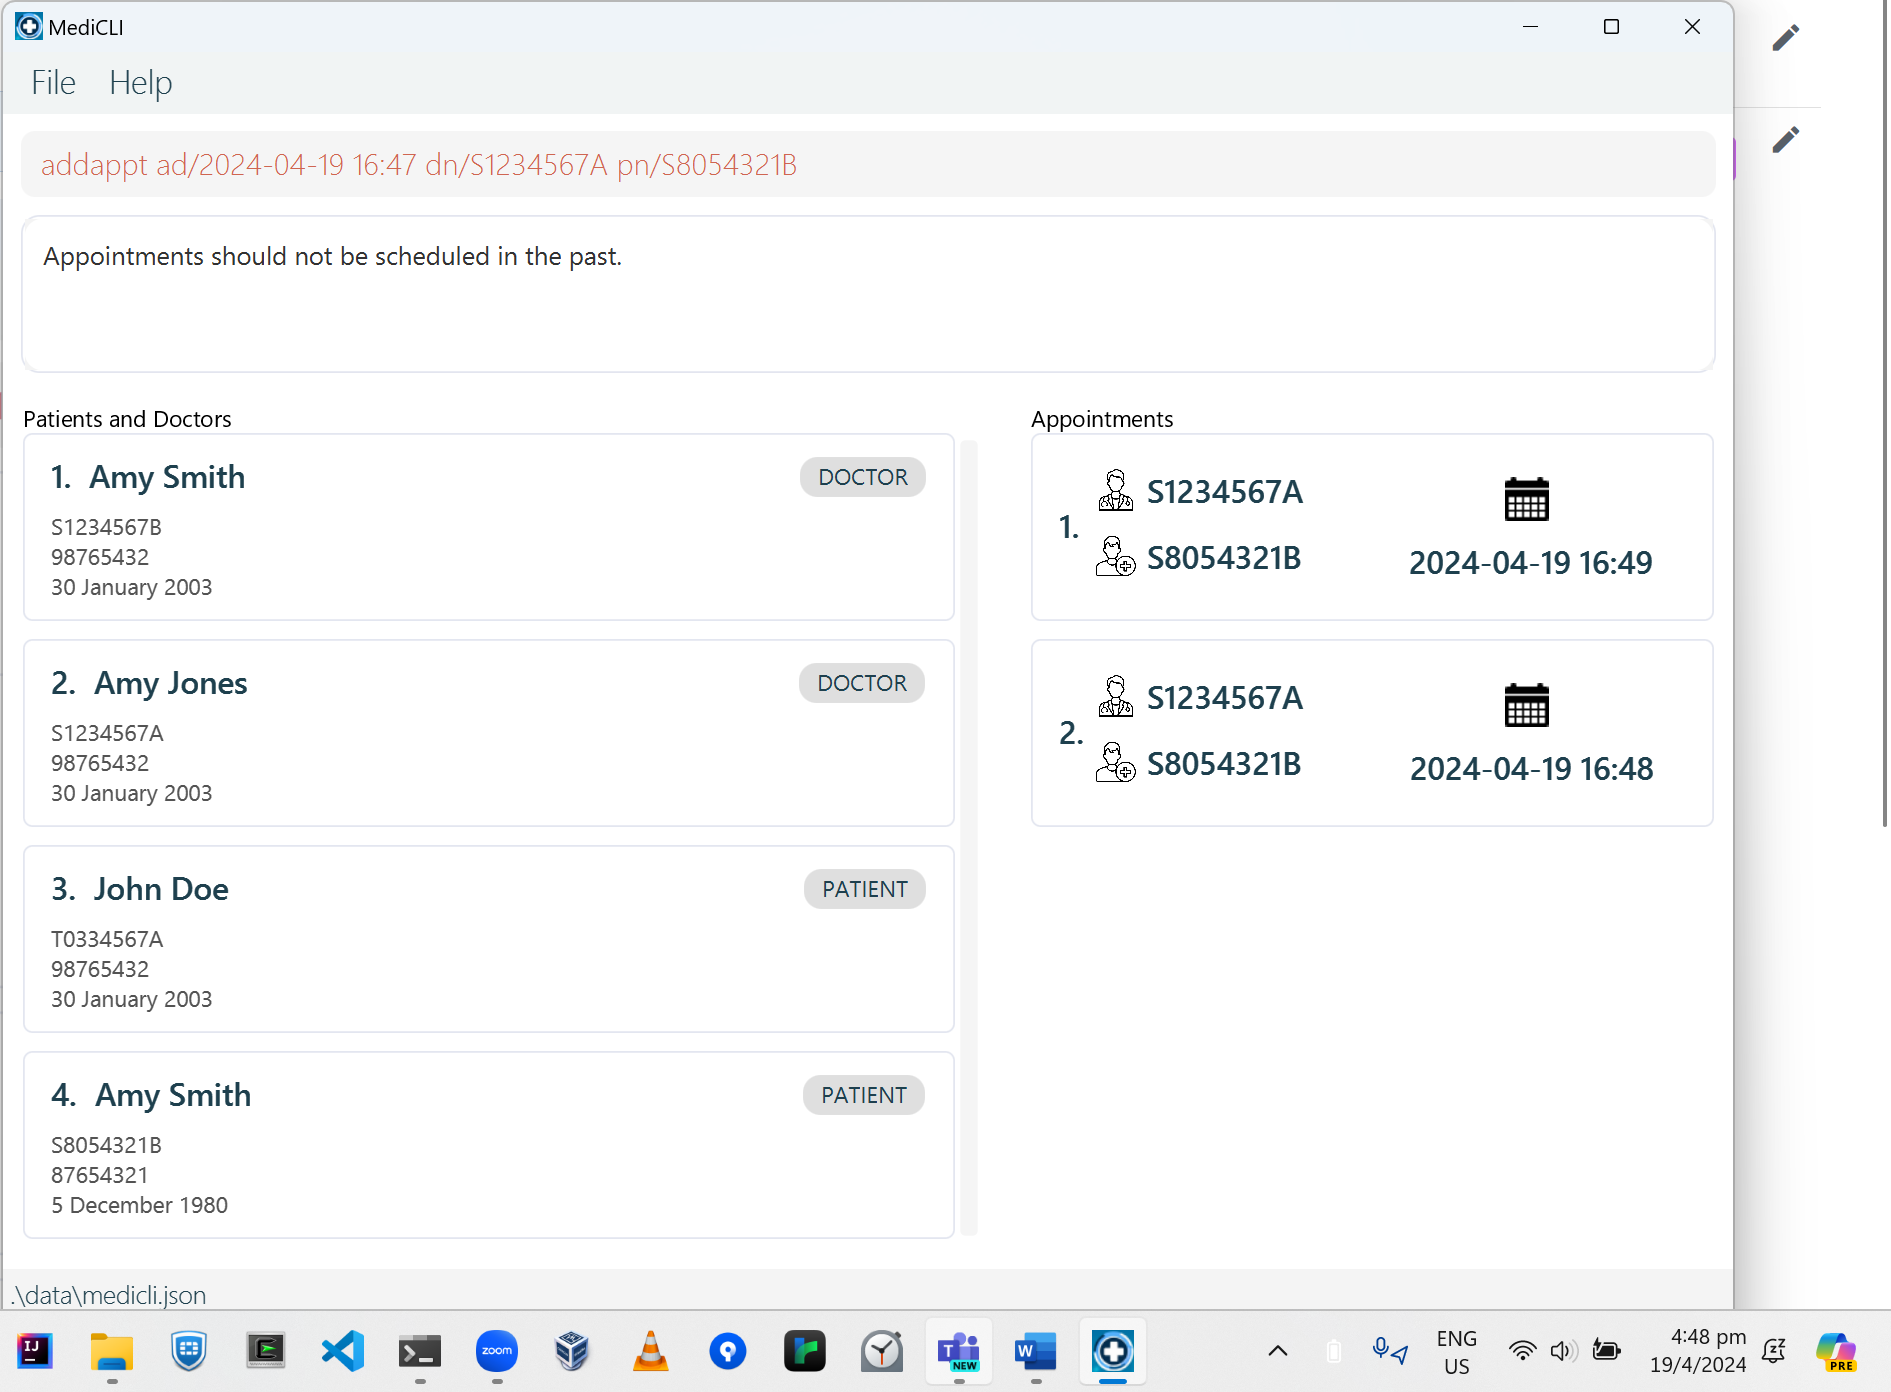Screen dimensions: 1891x1392
Task: Click the Appointments panel heading
Action: click(1102, 419)
